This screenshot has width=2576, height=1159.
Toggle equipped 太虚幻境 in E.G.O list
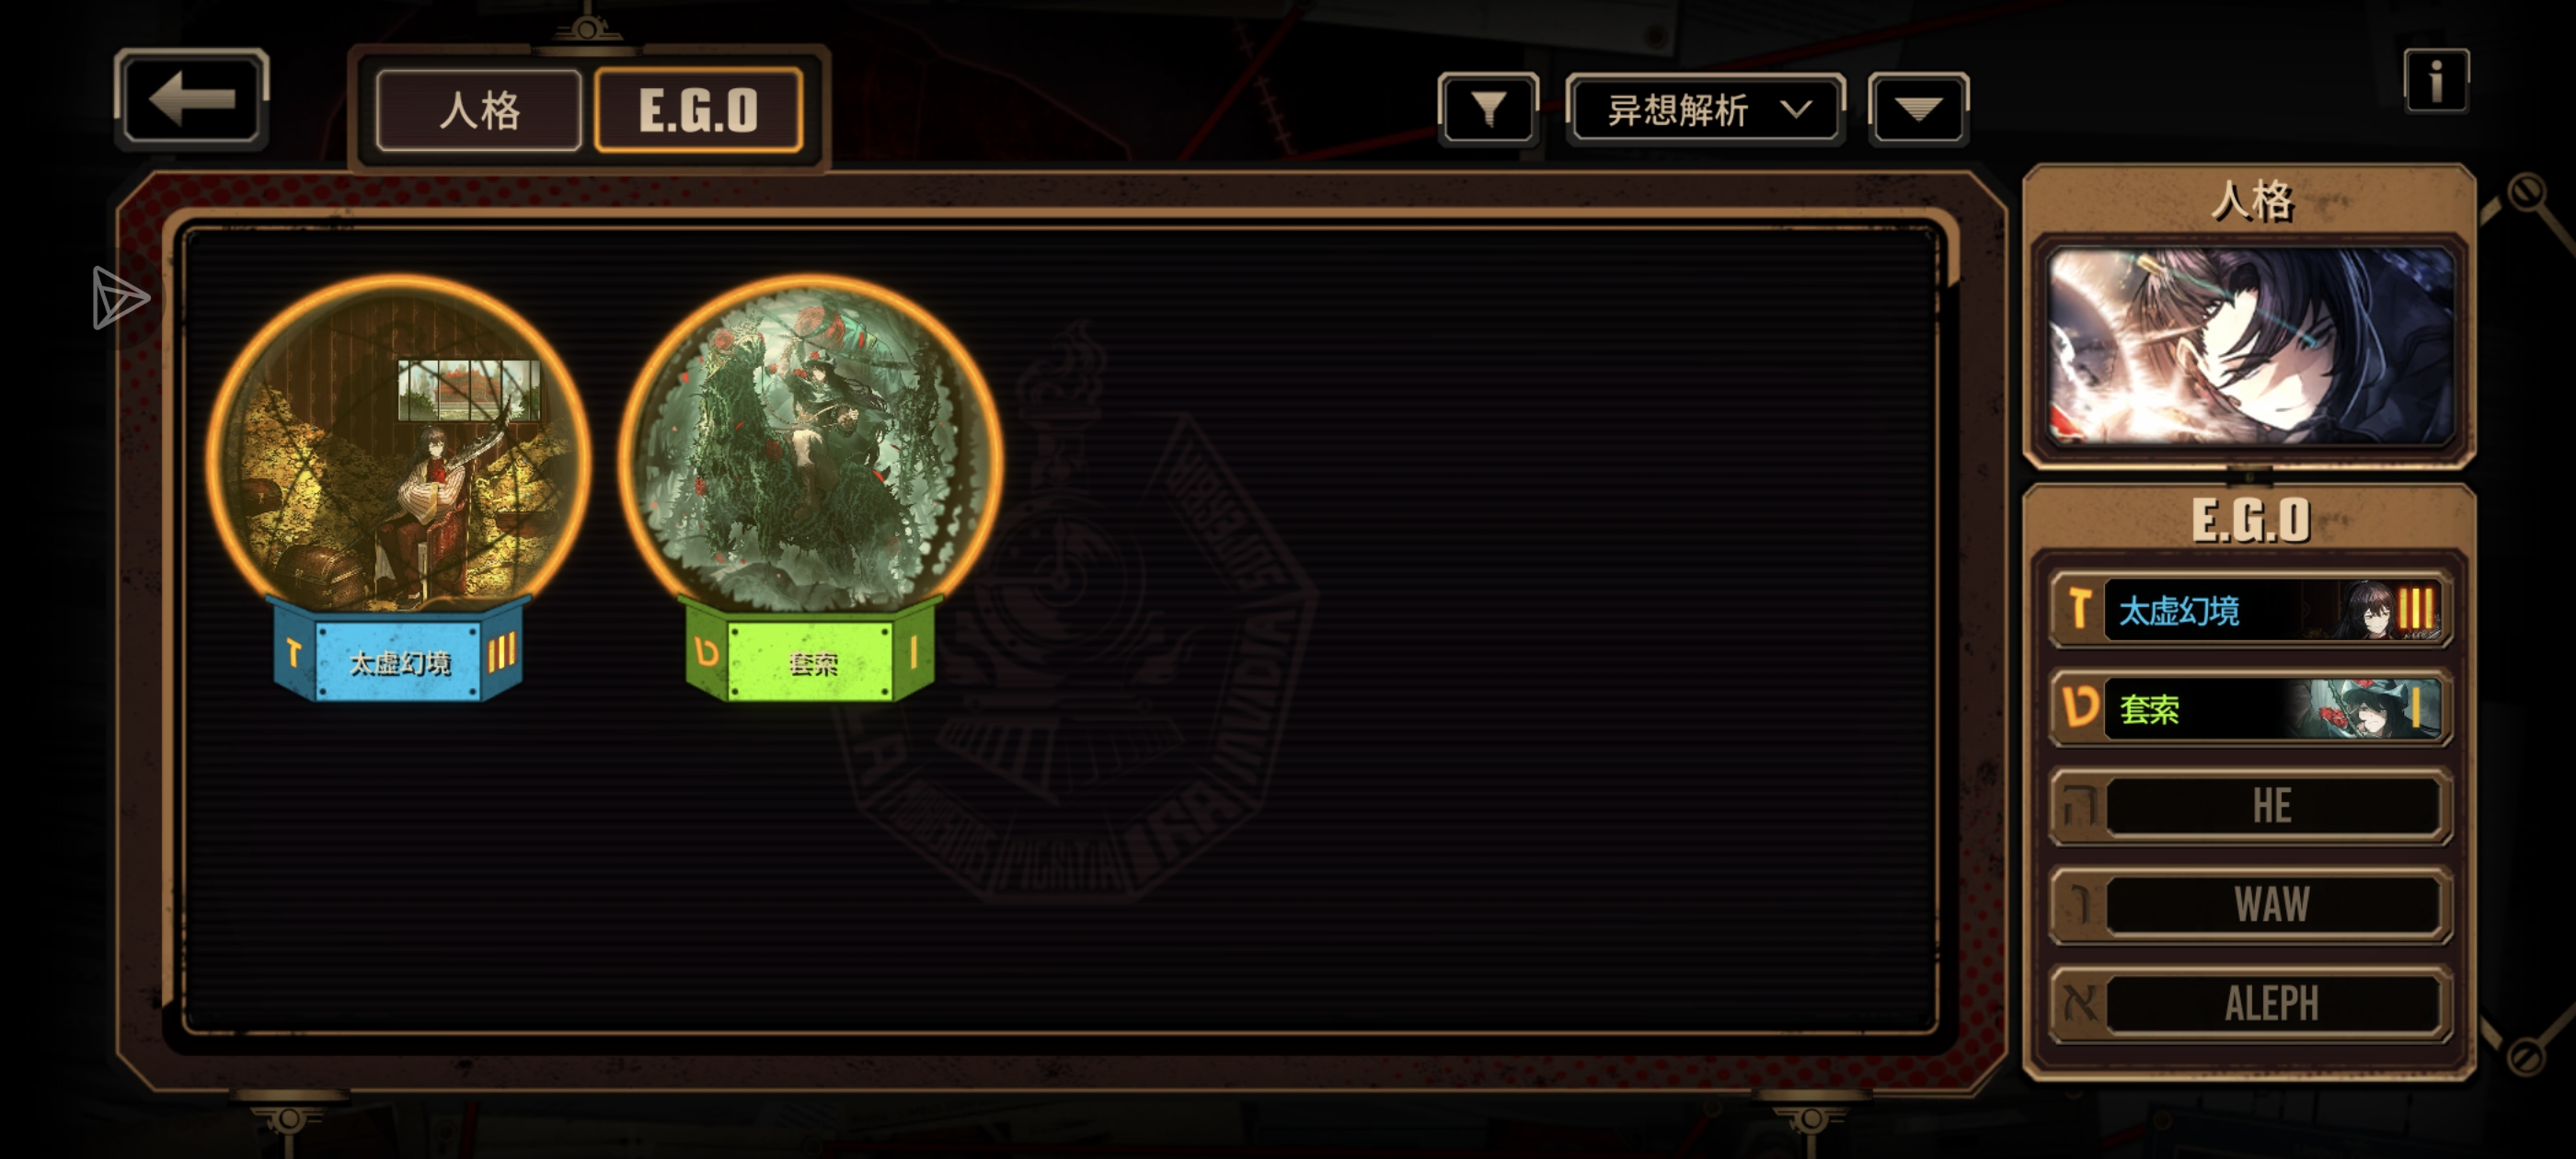point(2249,608)
